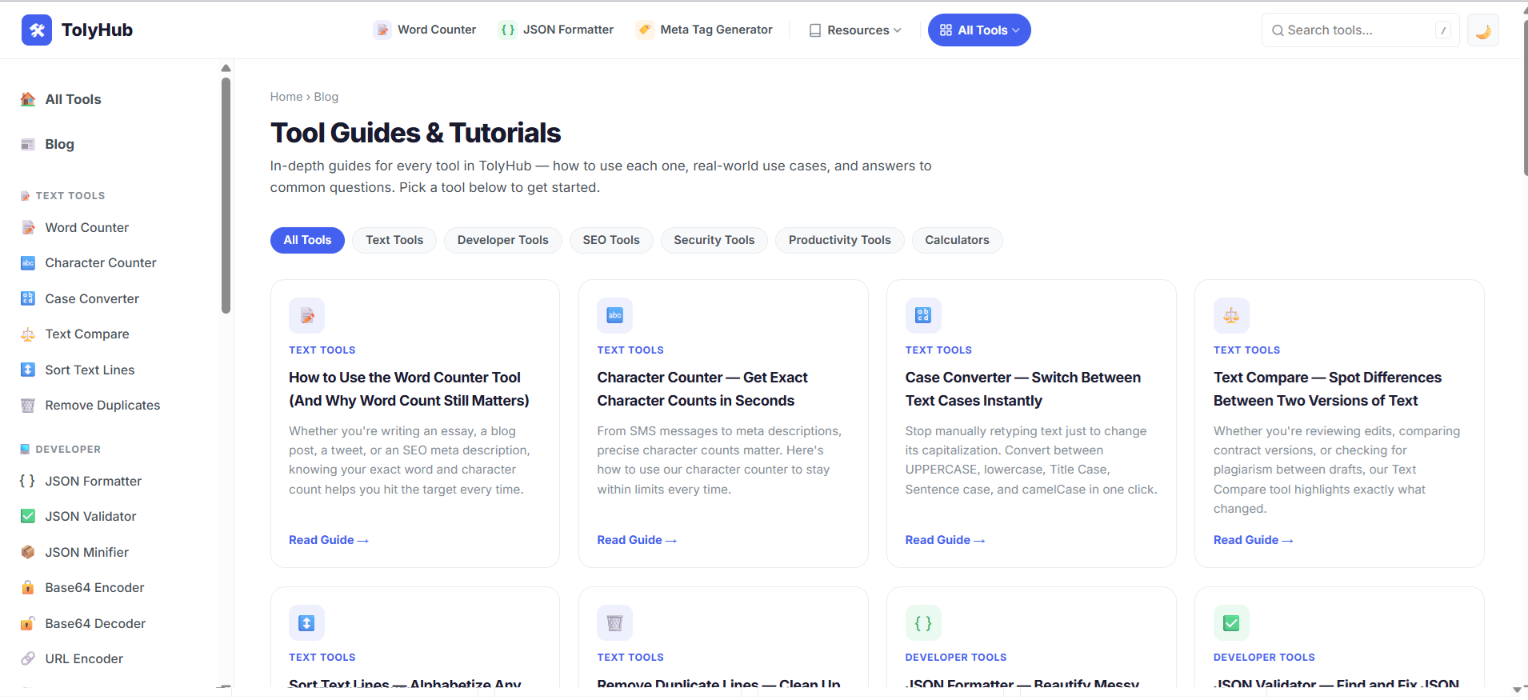Switch to the Productivity Tools filter

coord(839,240)
